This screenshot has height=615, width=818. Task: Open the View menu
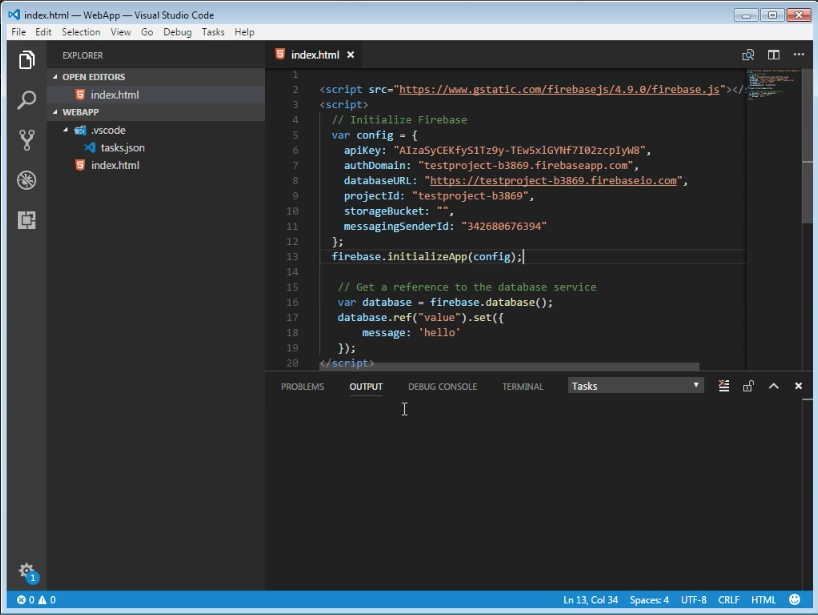pyautogui.click(x=121, y=32)
